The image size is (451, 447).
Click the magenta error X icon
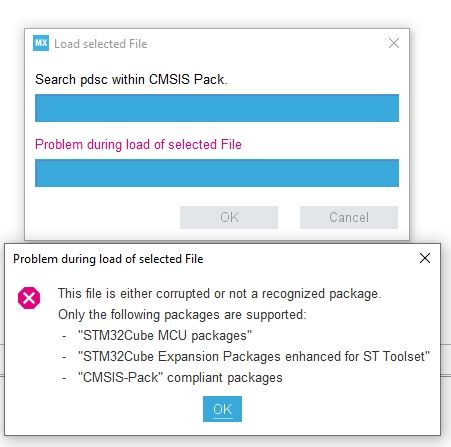[x=29, y=298]
